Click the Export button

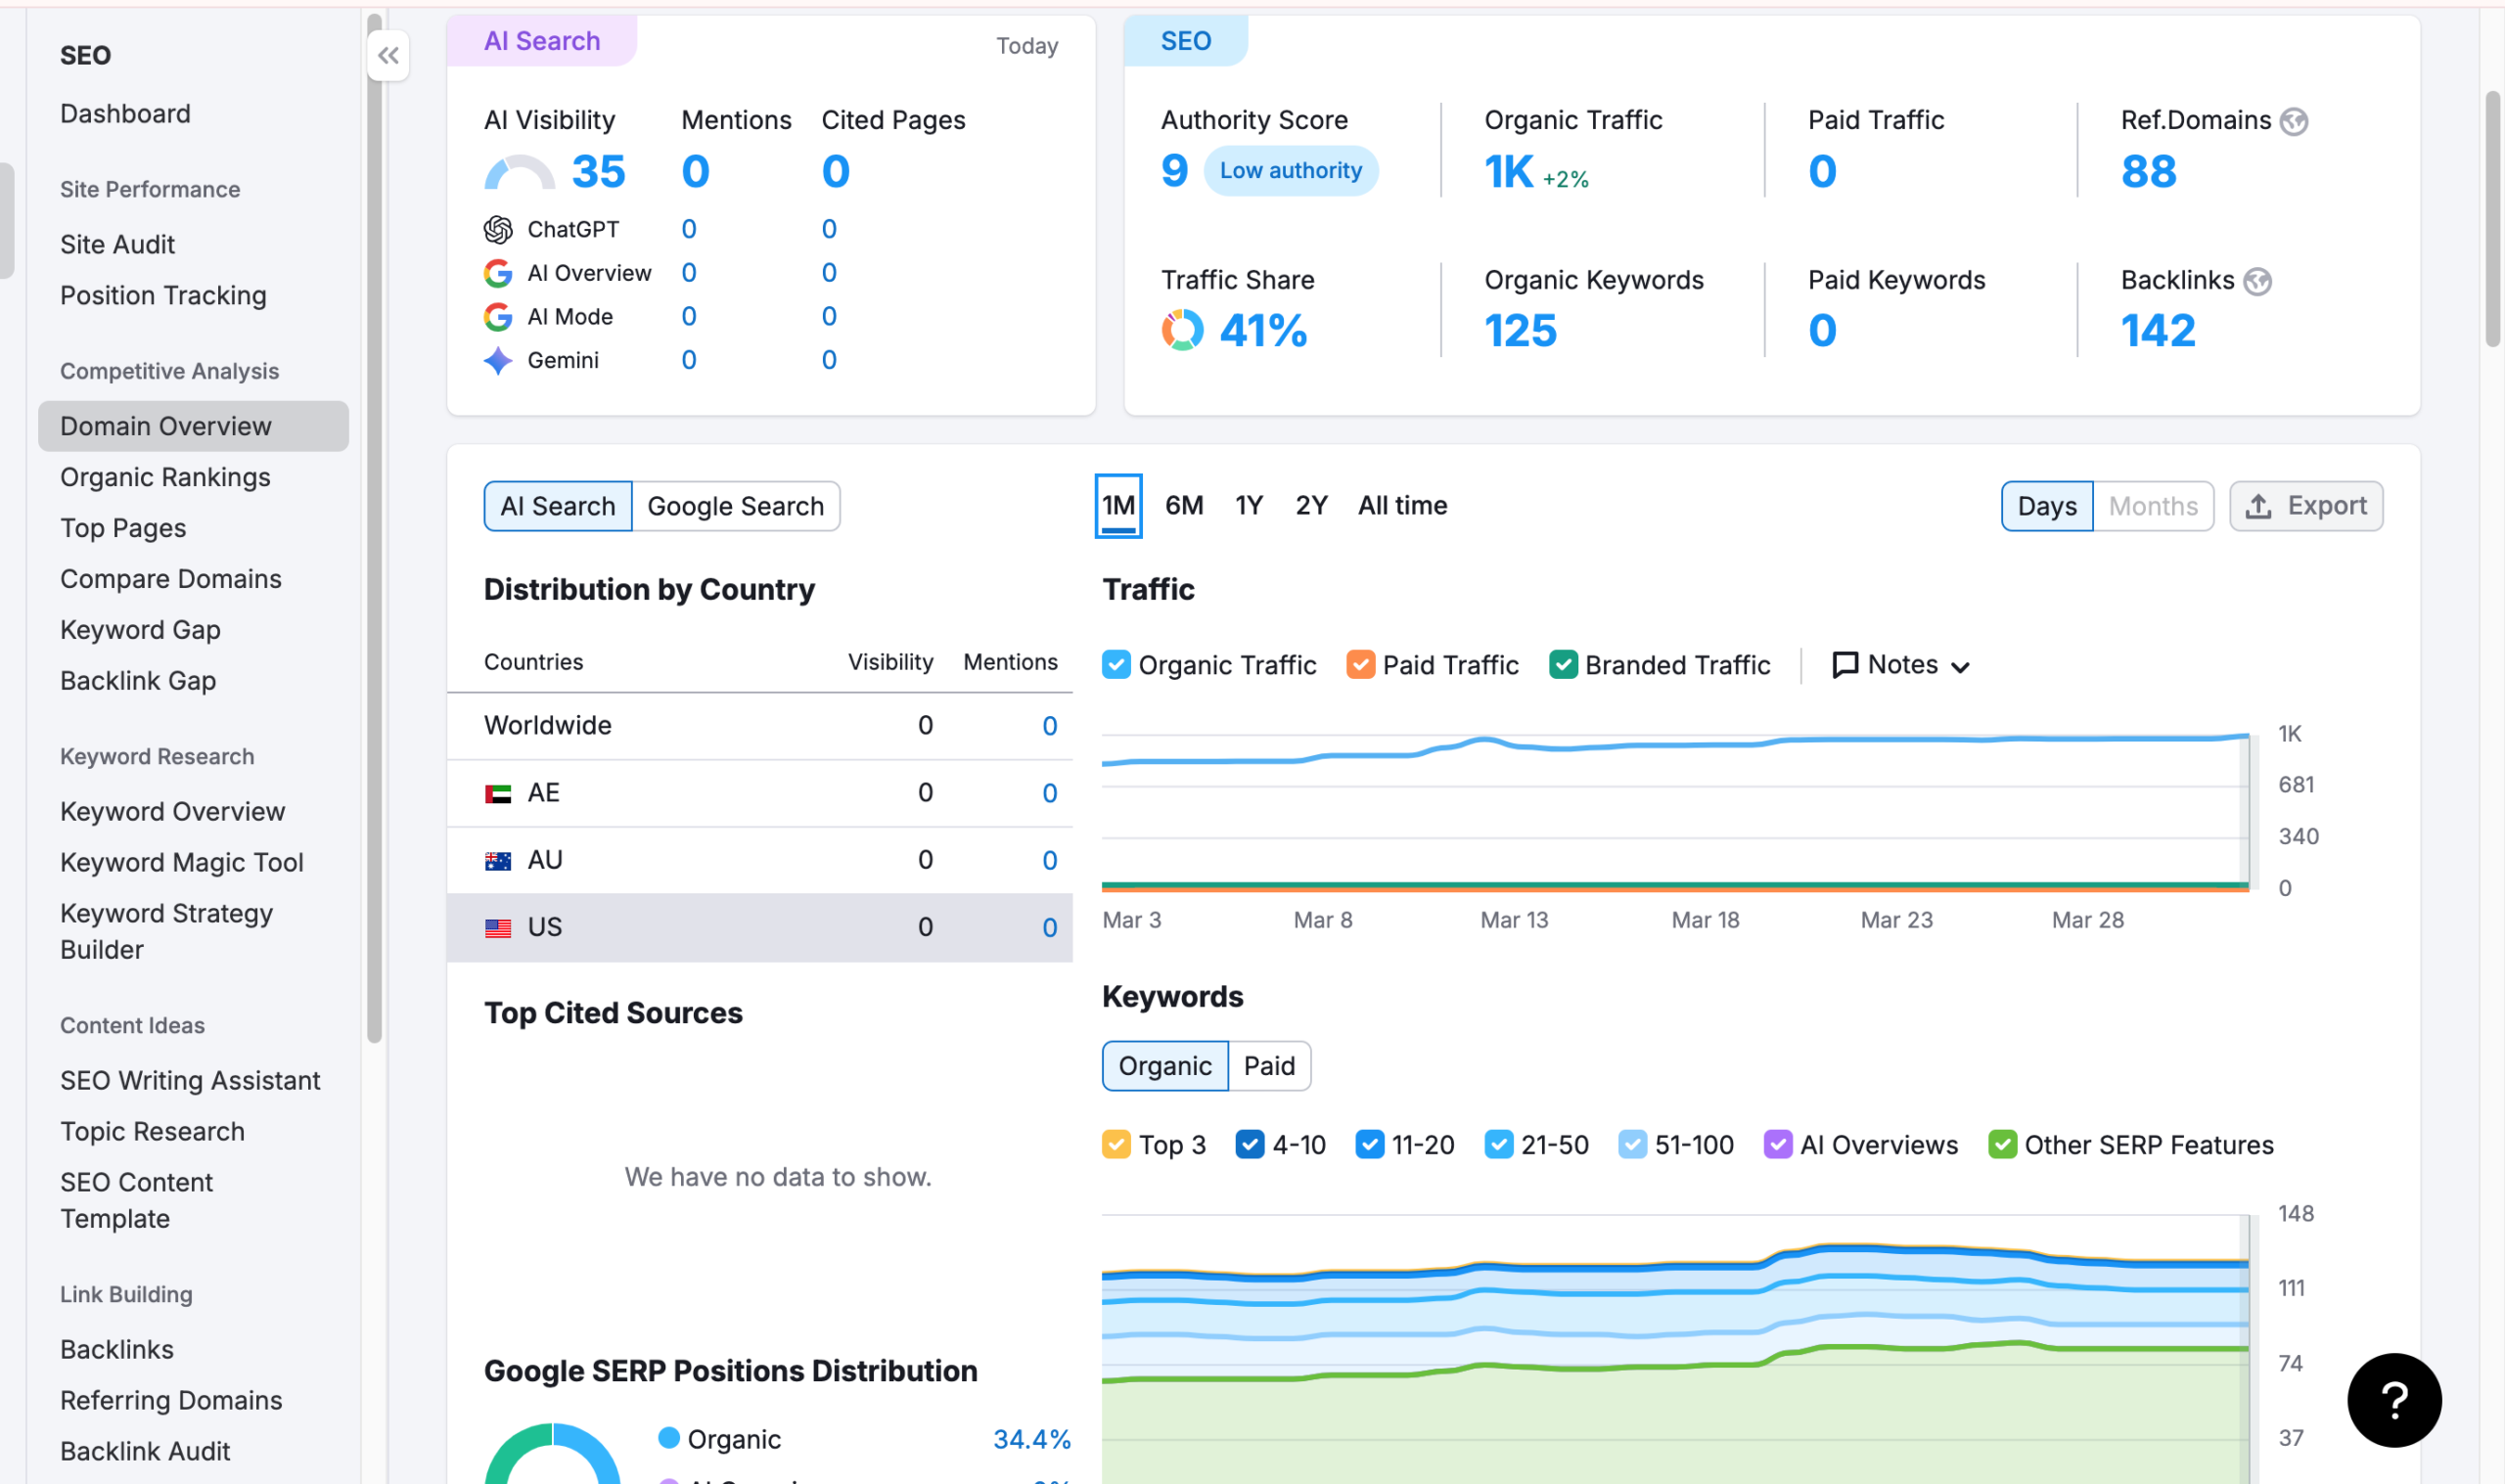2305,506
